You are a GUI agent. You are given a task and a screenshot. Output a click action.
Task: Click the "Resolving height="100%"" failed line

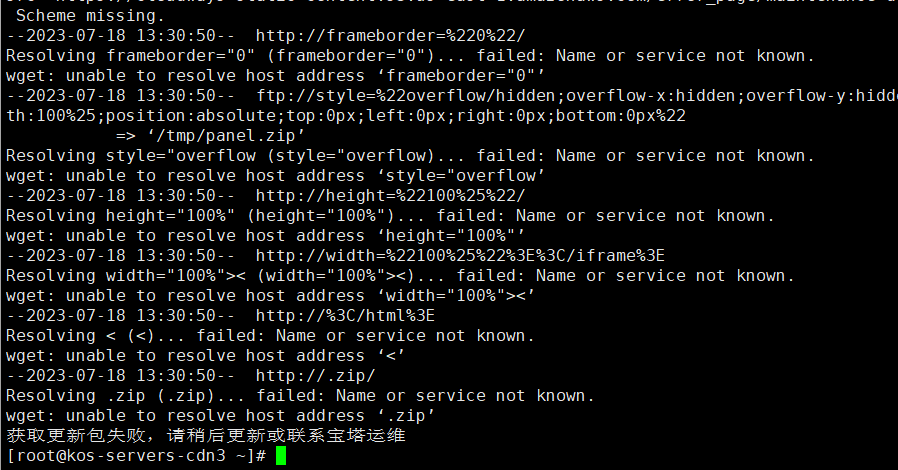[x=390, y=216]
